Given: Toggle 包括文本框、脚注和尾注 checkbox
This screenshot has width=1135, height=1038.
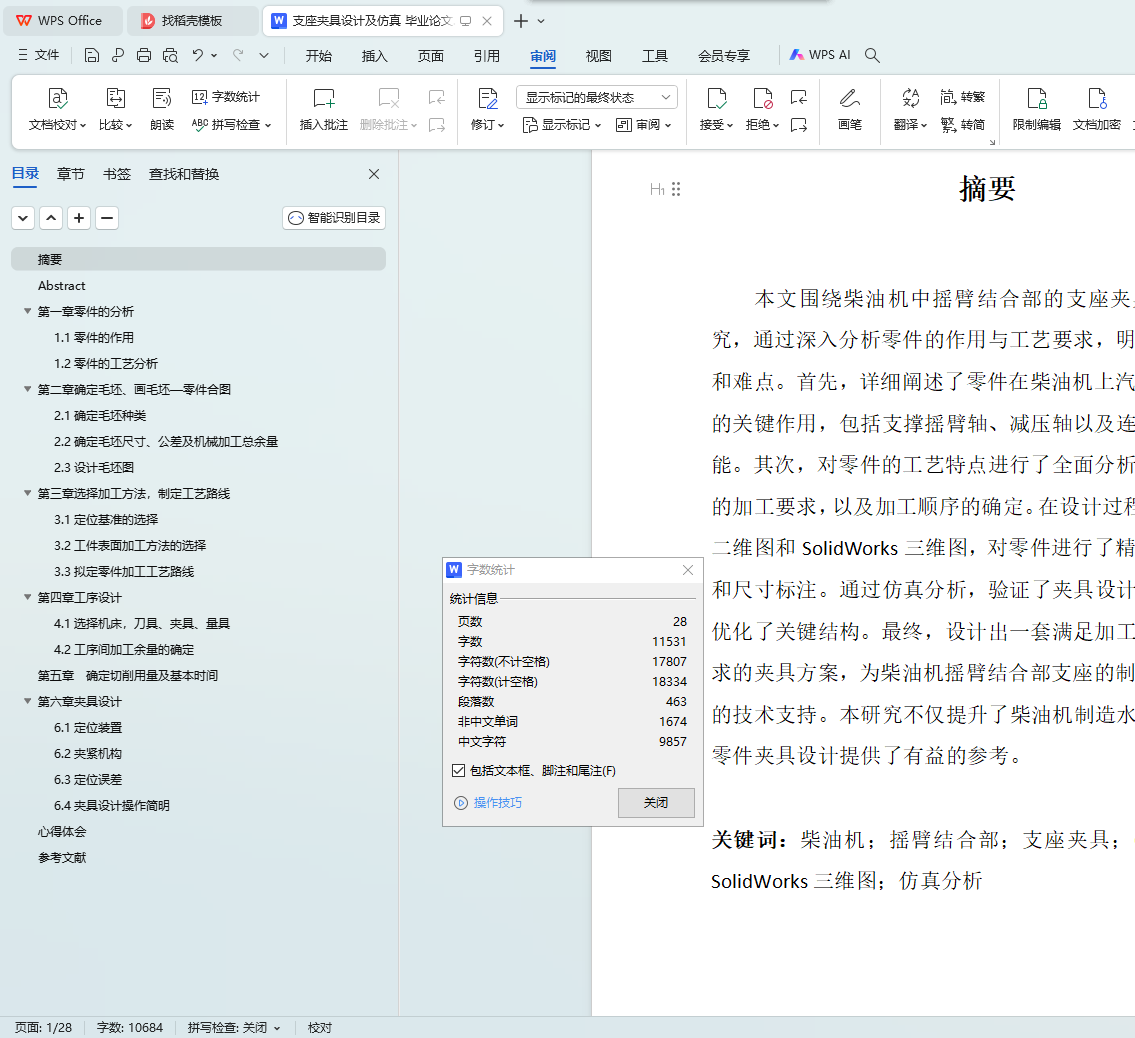Looking at the screenshot, I should [458, 771].
